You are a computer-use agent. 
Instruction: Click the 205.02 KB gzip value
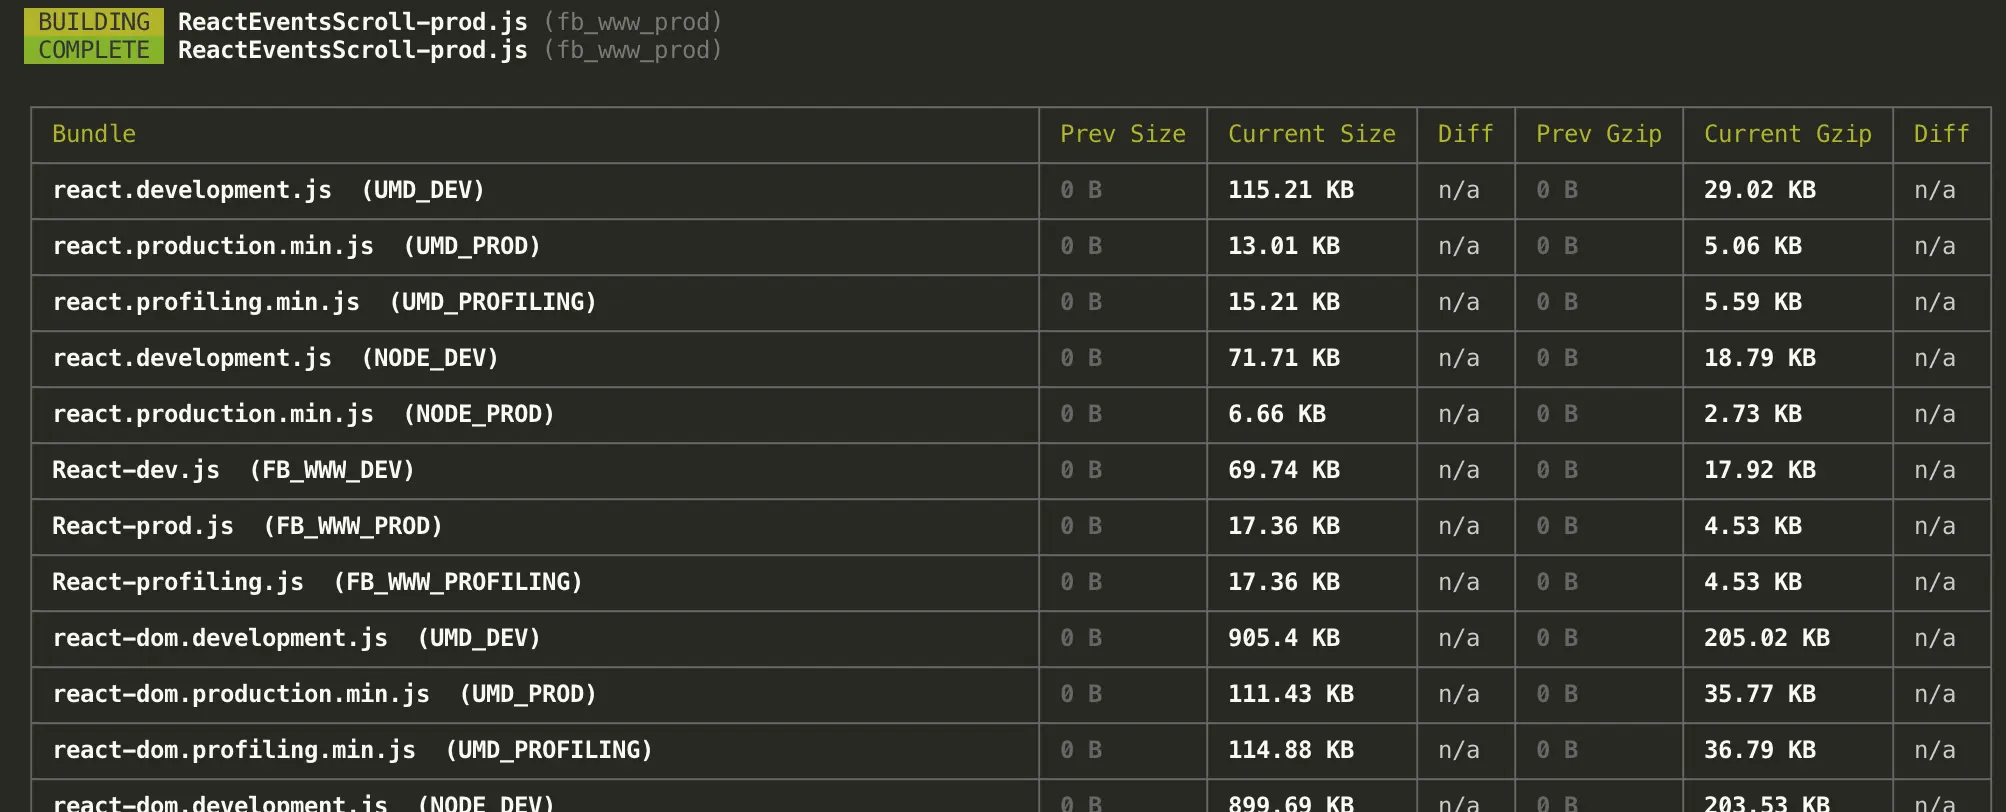click(x=1767, y=638)
